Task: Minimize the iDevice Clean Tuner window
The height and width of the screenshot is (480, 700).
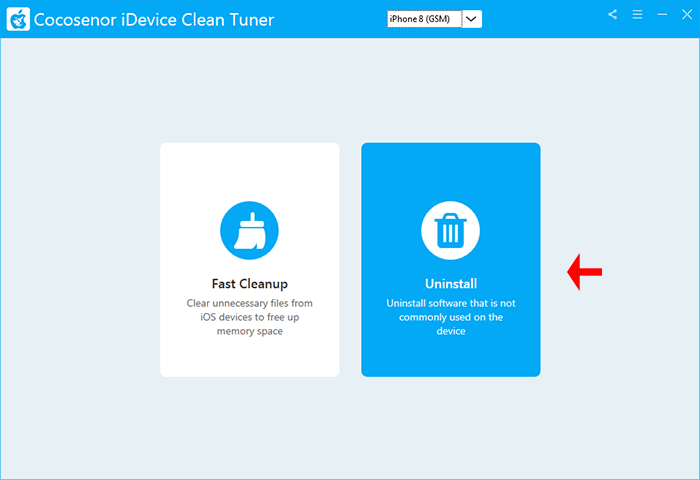Action: click(662, 14)
